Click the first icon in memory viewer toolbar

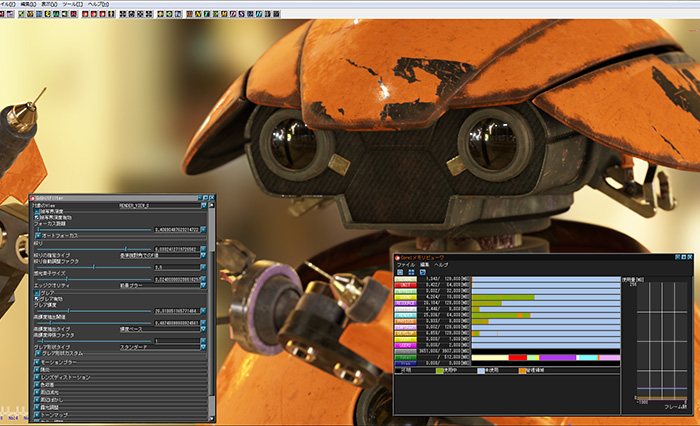(400, 272)
